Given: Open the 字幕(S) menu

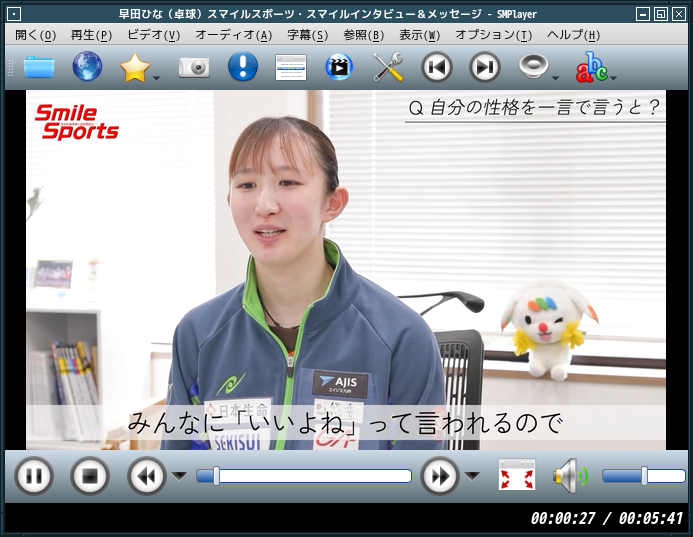Looking at the screenshot, I should (308, 35).
